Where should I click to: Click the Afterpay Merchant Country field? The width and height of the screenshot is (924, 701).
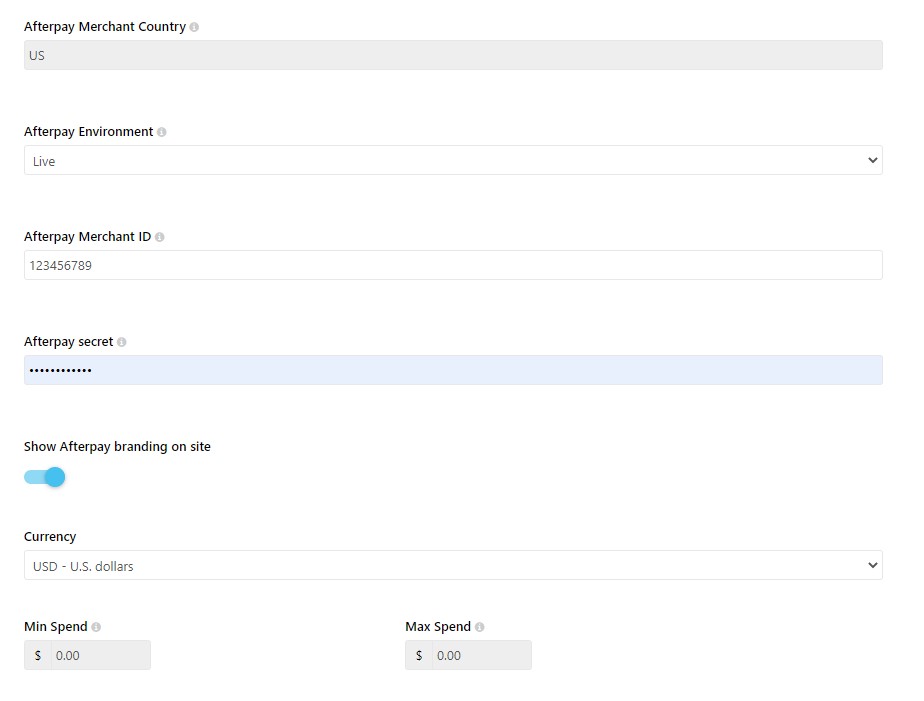coord(453,55)
